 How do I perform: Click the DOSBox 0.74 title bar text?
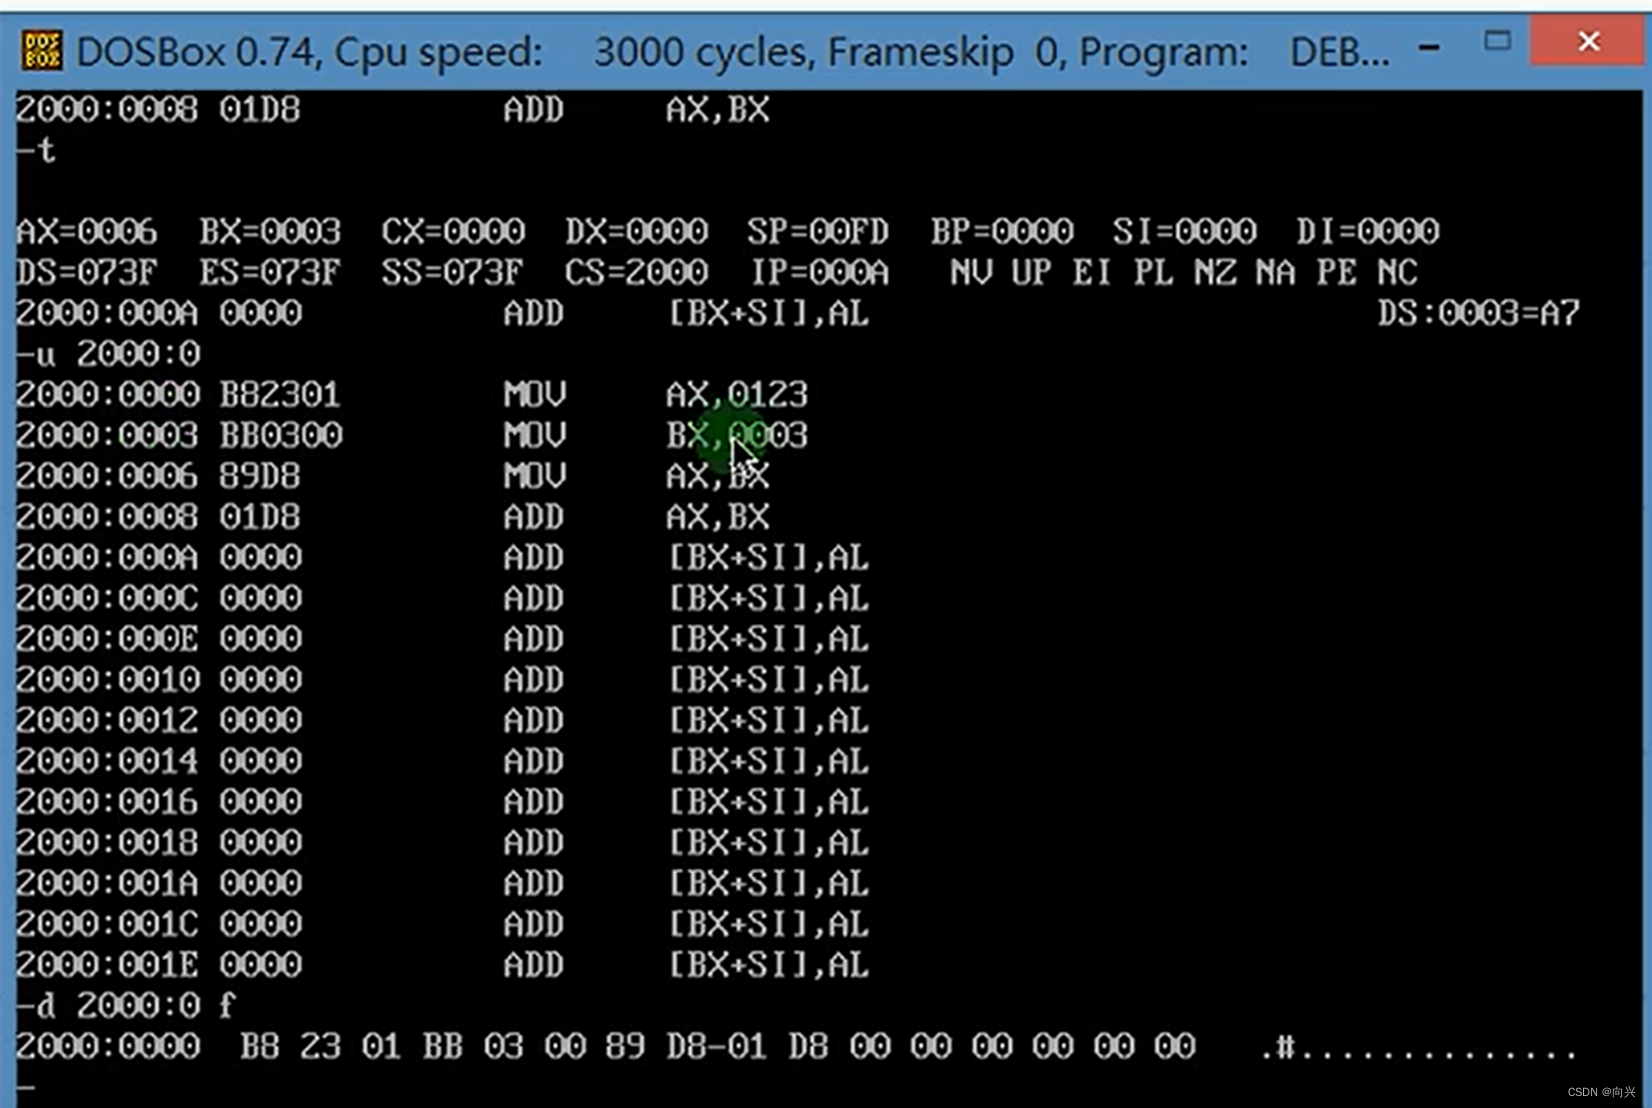(x=732, y=51)
